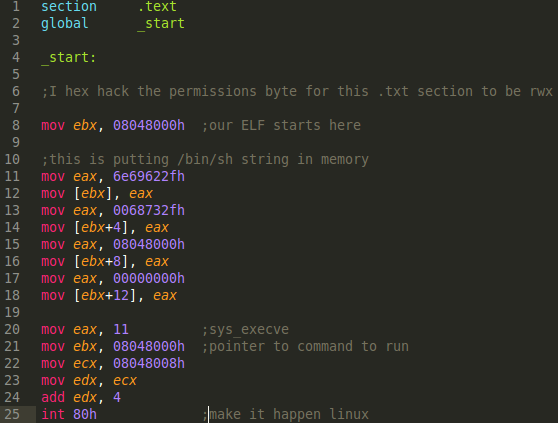The image size is (558, 423).
Task: Click the 'make it happen linux' comment
Action: click(285, 415)
